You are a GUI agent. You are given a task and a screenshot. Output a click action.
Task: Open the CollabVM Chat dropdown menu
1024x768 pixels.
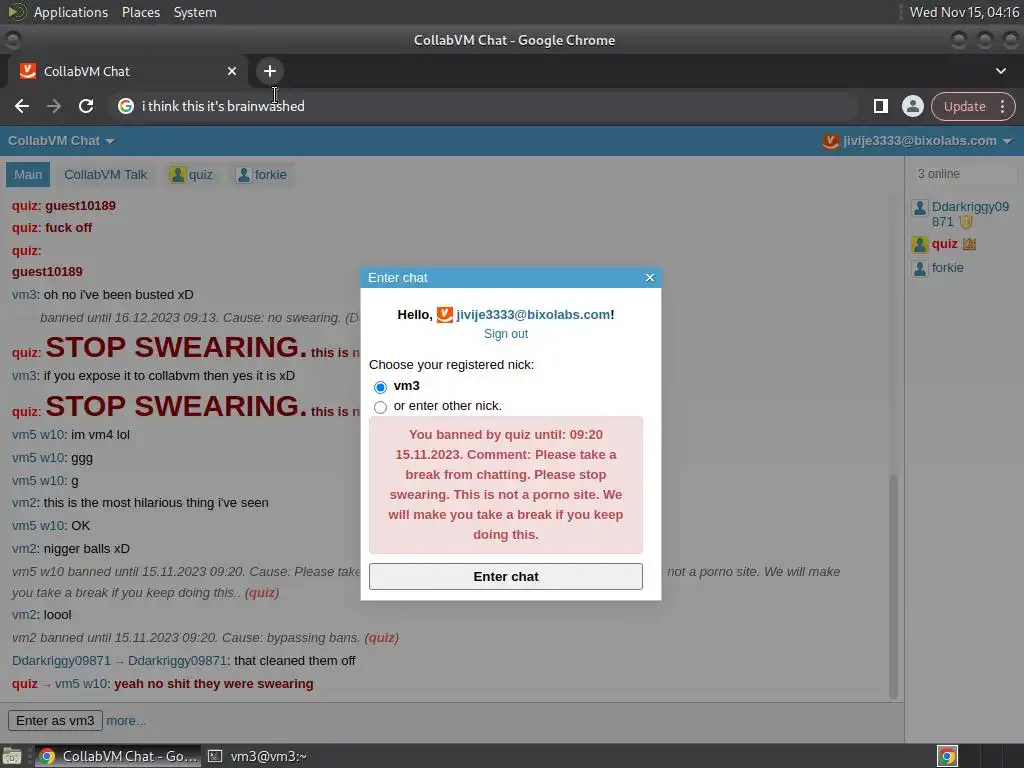(61, 141)
